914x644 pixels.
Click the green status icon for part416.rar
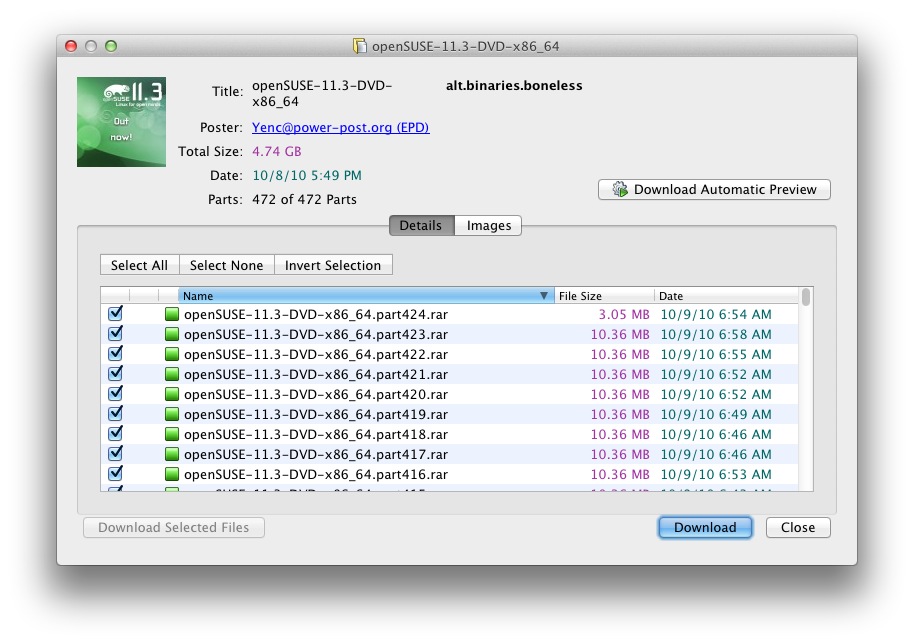pyautogui.click(x=171, y=474)
